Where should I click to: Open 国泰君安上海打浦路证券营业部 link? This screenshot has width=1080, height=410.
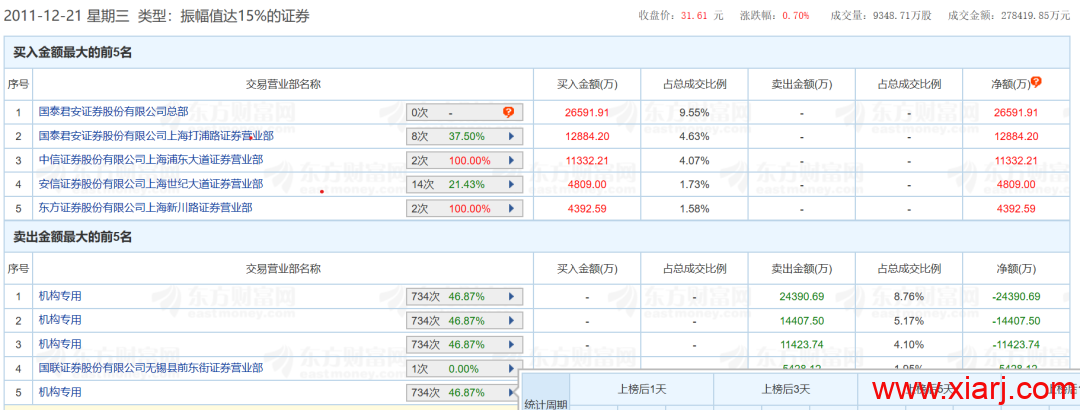(x=156, y=136)
